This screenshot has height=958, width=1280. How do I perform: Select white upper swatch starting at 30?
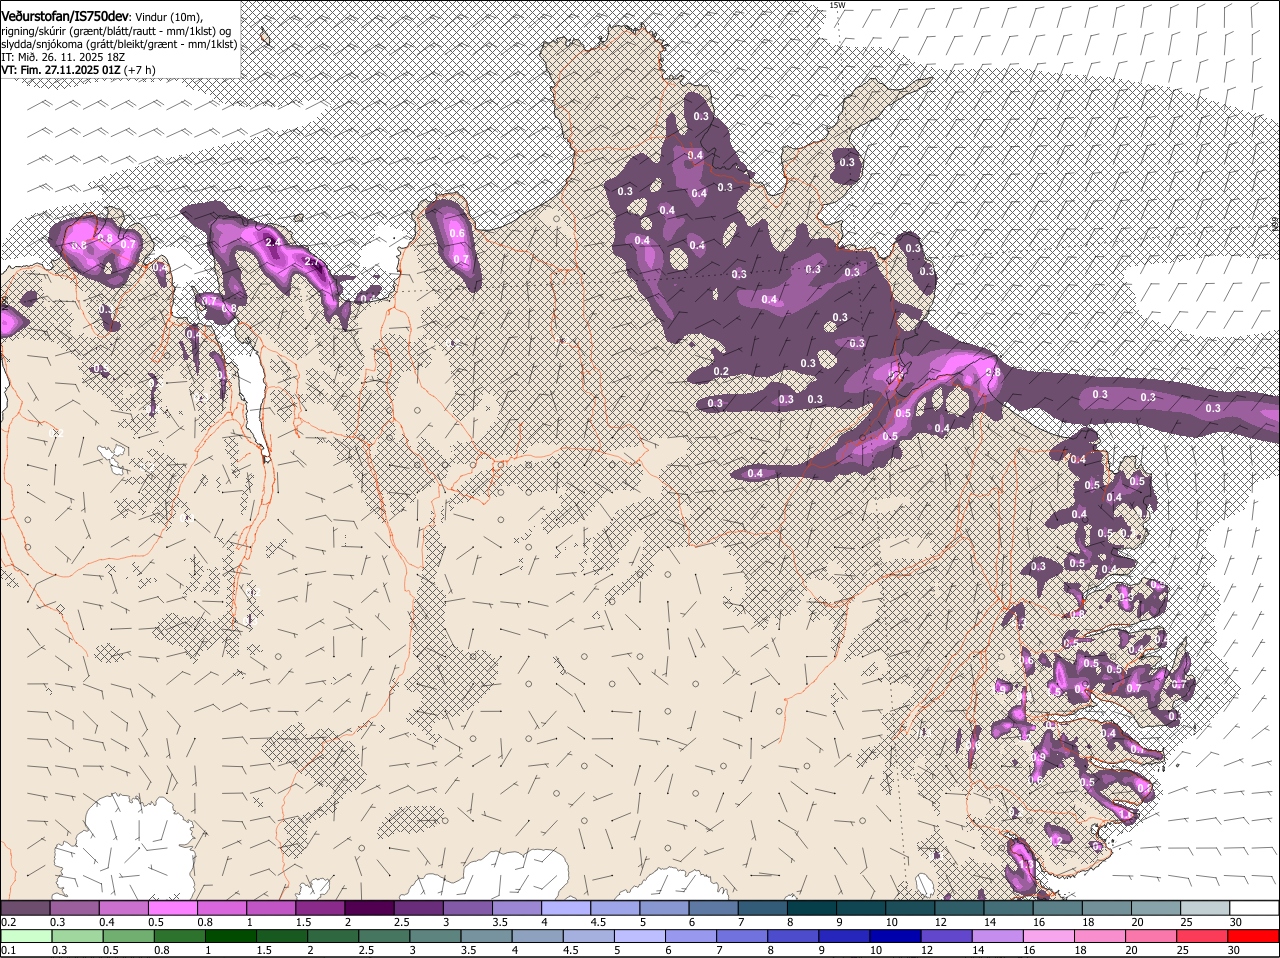point(1255,907)
